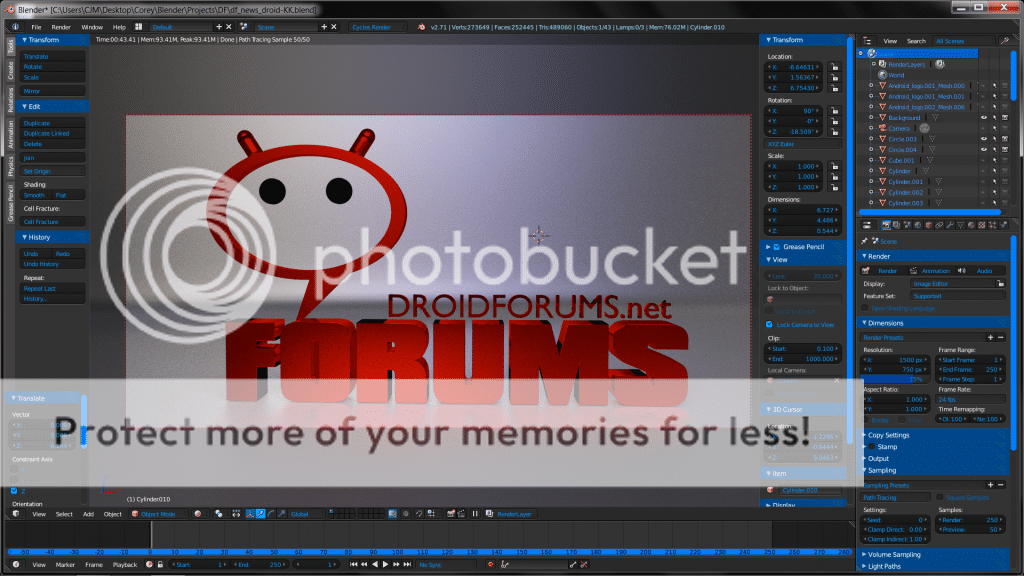Open the XYZ Euler rotation mode dropdown
Image resolution: width=1024 pixels, height=576 pixels.
pyautogui.click(x=803, y=144)
